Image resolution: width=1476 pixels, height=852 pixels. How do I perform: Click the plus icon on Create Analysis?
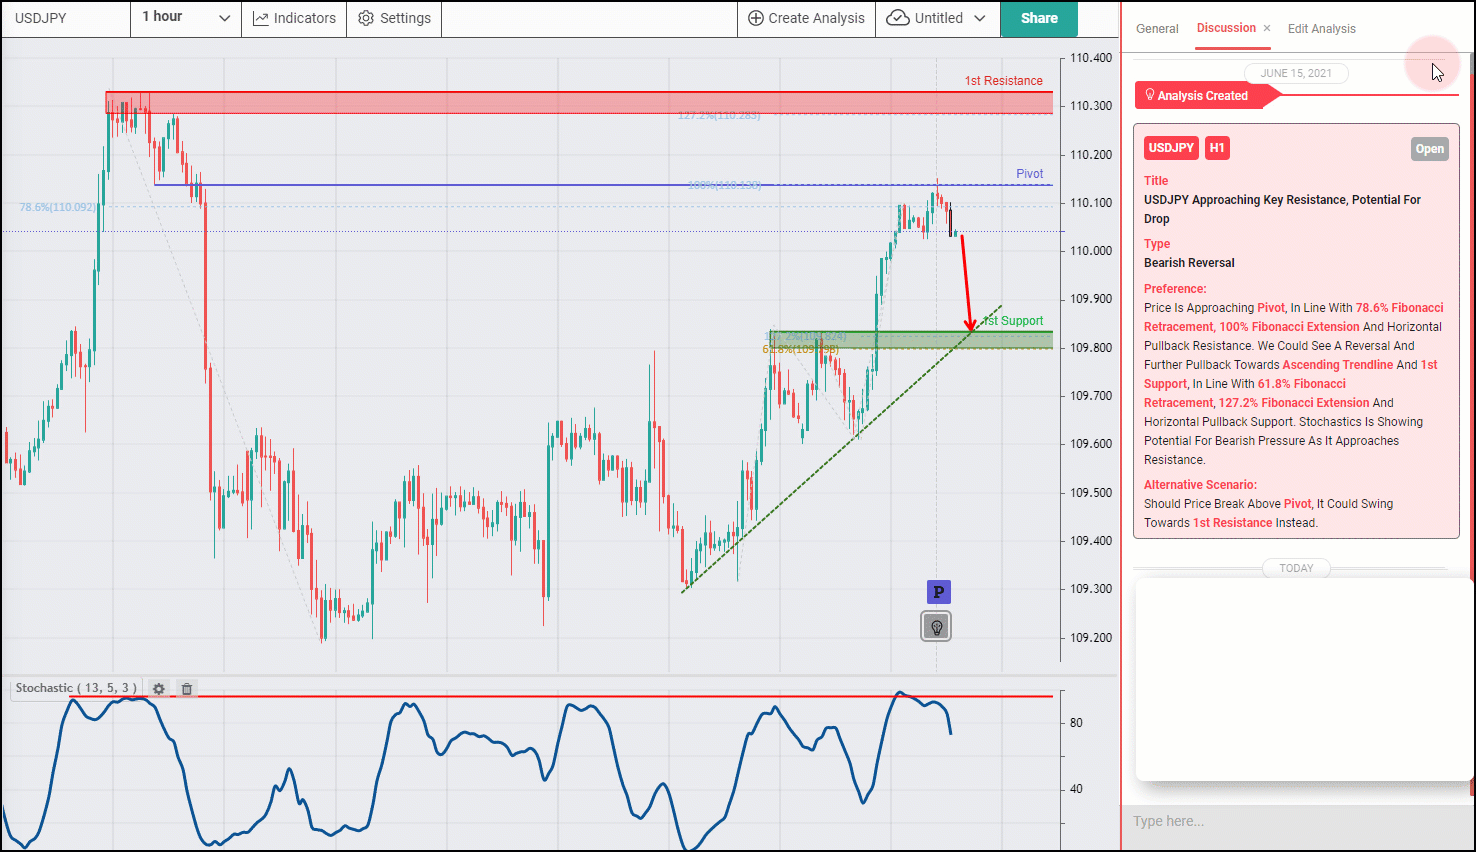(756, 18)
